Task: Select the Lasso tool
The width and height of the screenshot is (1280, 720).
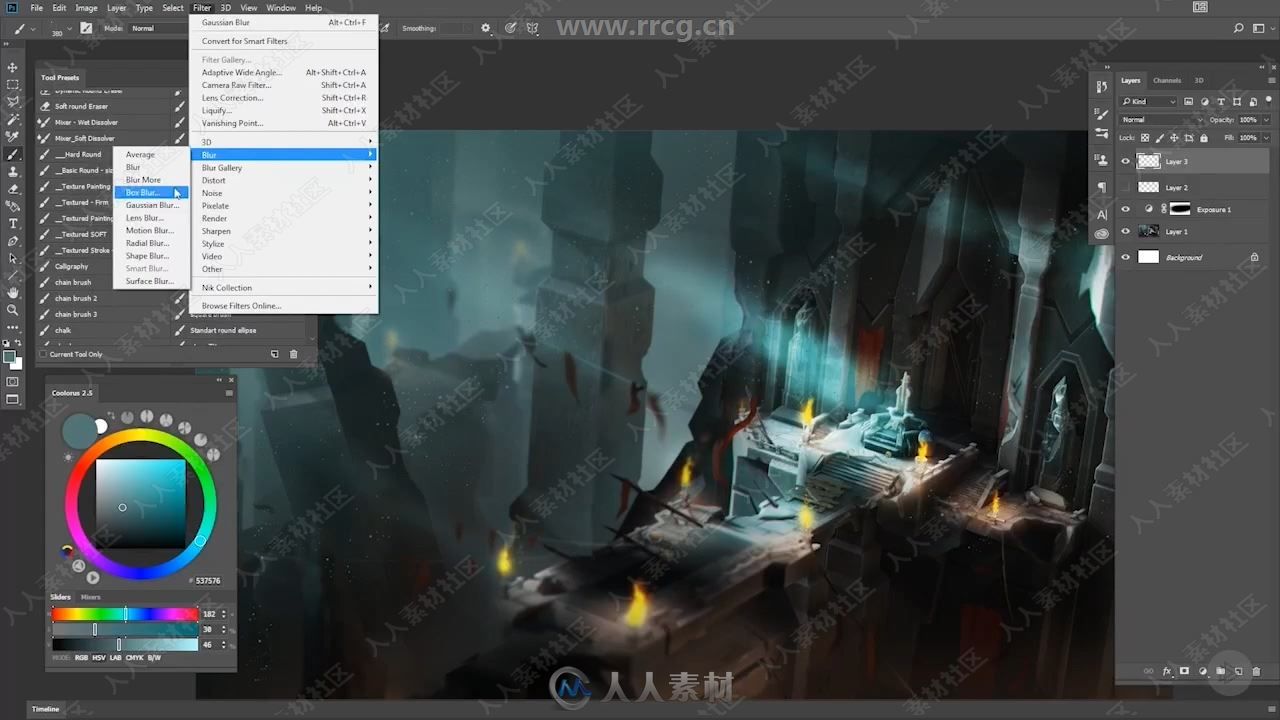Action: tap(13, 102)
